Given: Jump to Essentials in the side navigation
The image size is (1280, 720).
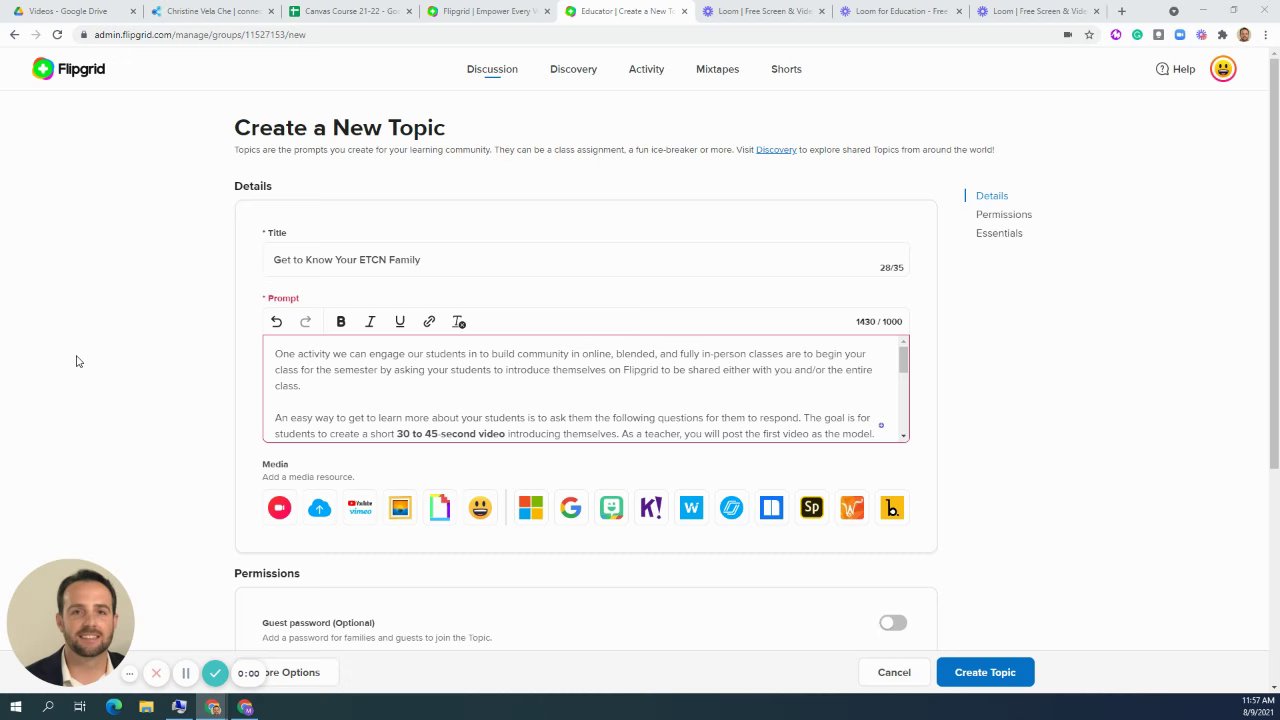Looking at the screenshot, I should pos(999,233).
